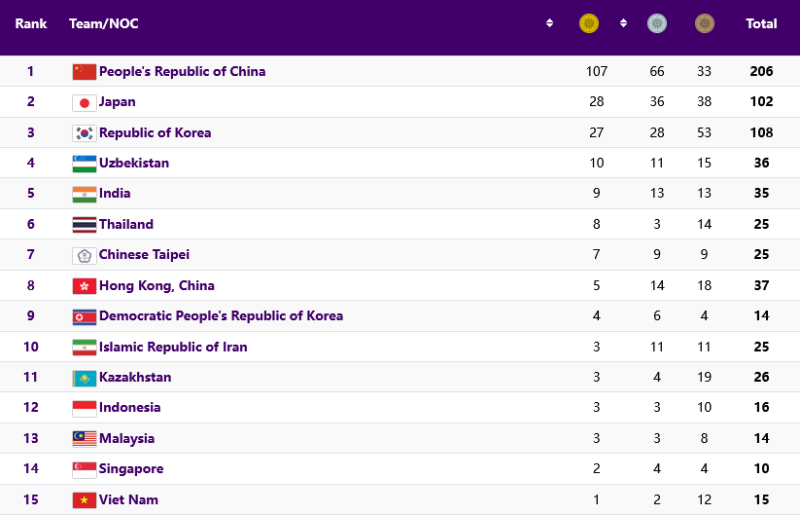Image resolution: width=800 pixels, height=515 pixels.
Task: Select Japan's gold count 28
Action: tap(596, 102)
